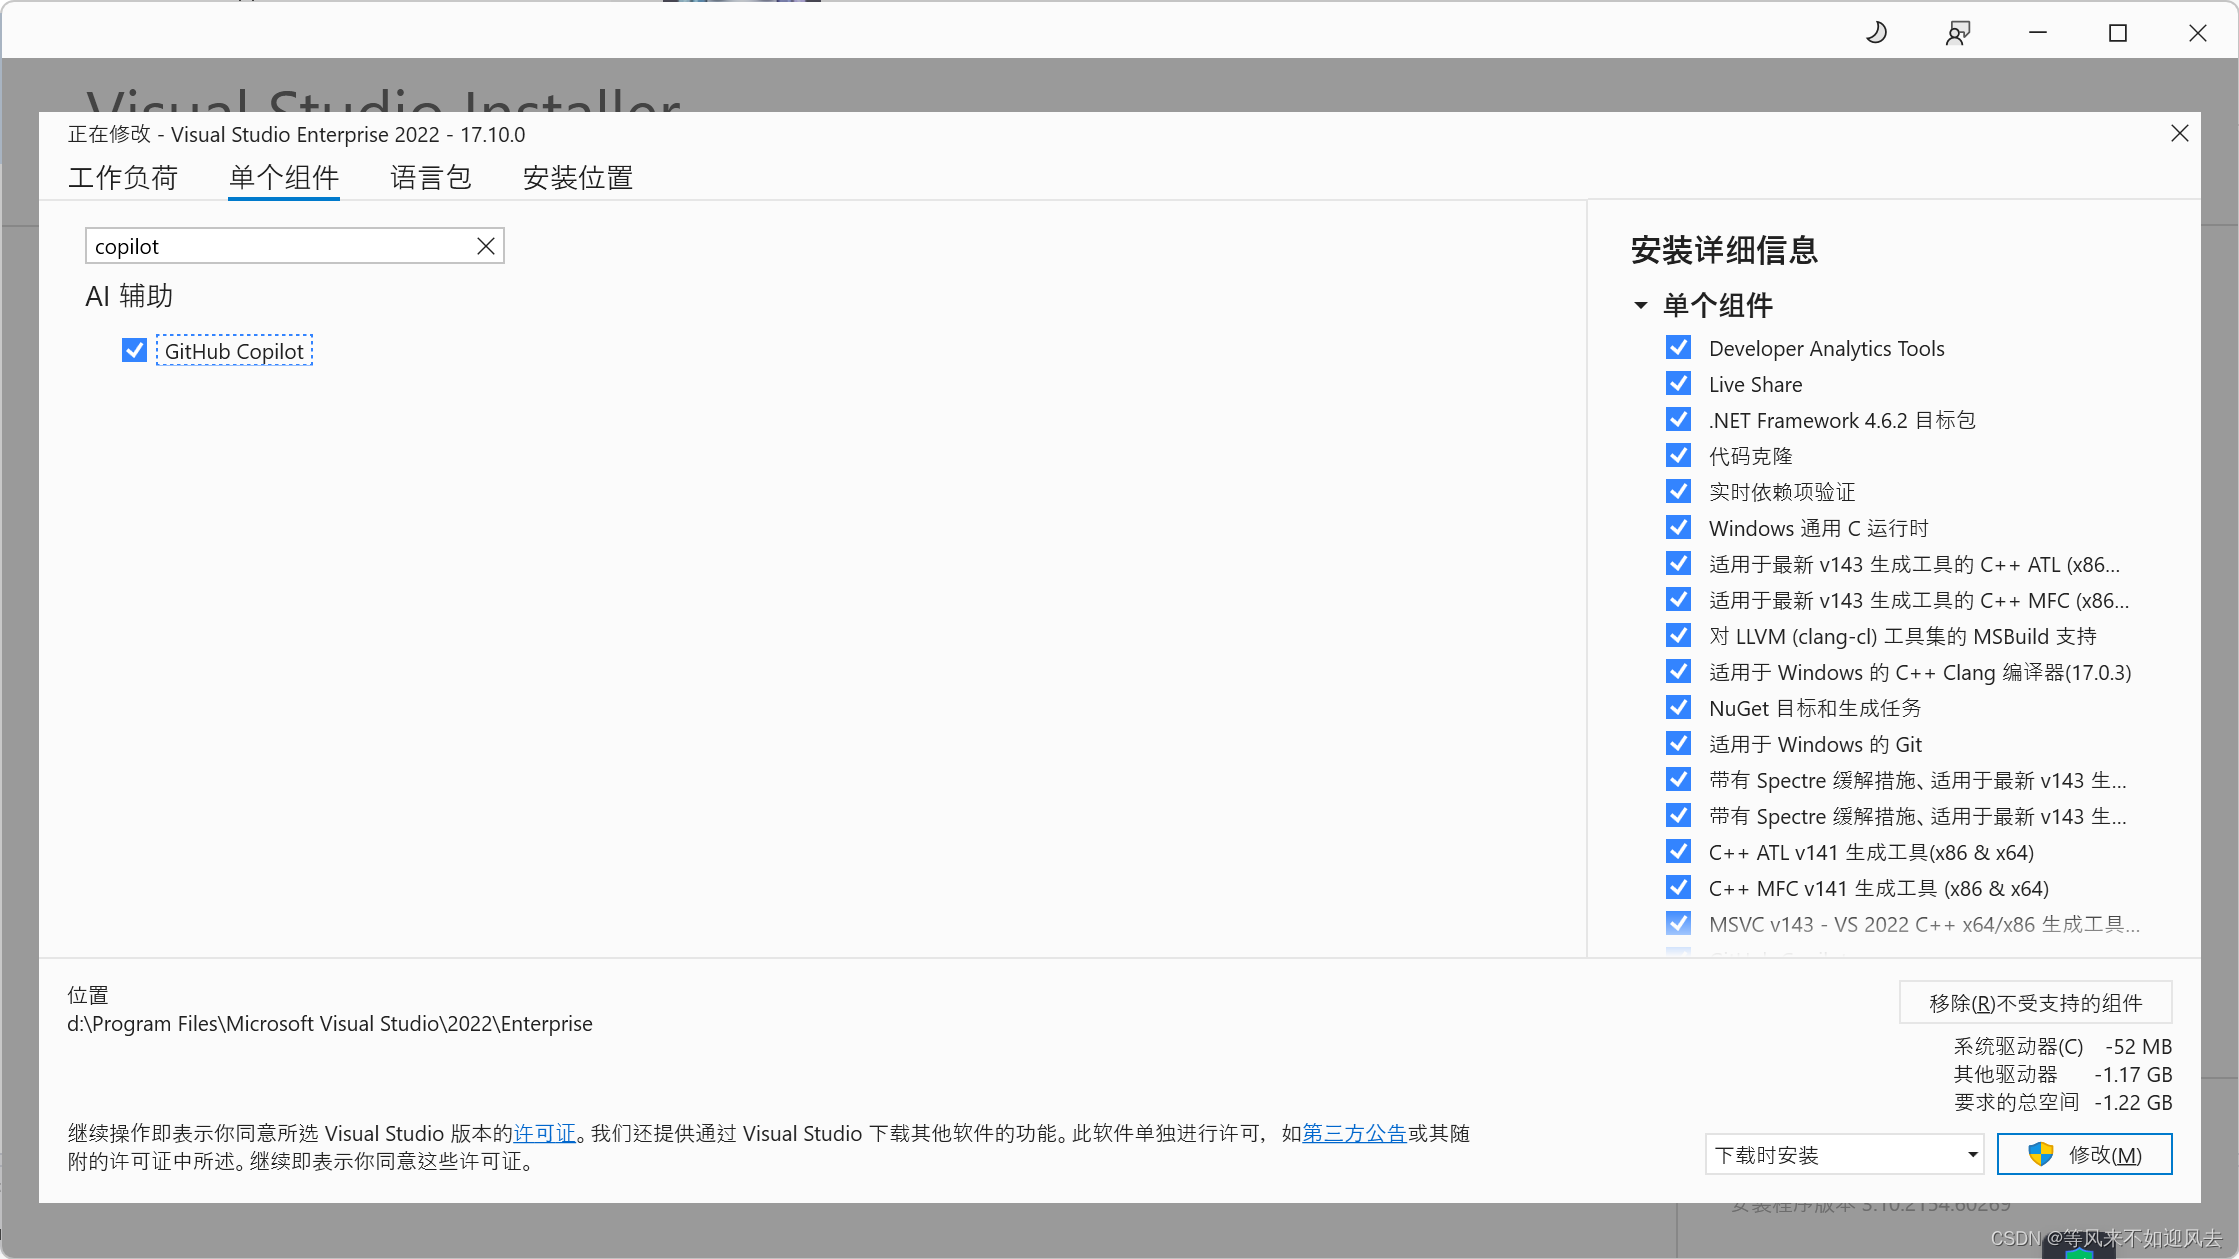
Task: Open the 下载时安装 dropdown
Action: click(1844, 1154)
